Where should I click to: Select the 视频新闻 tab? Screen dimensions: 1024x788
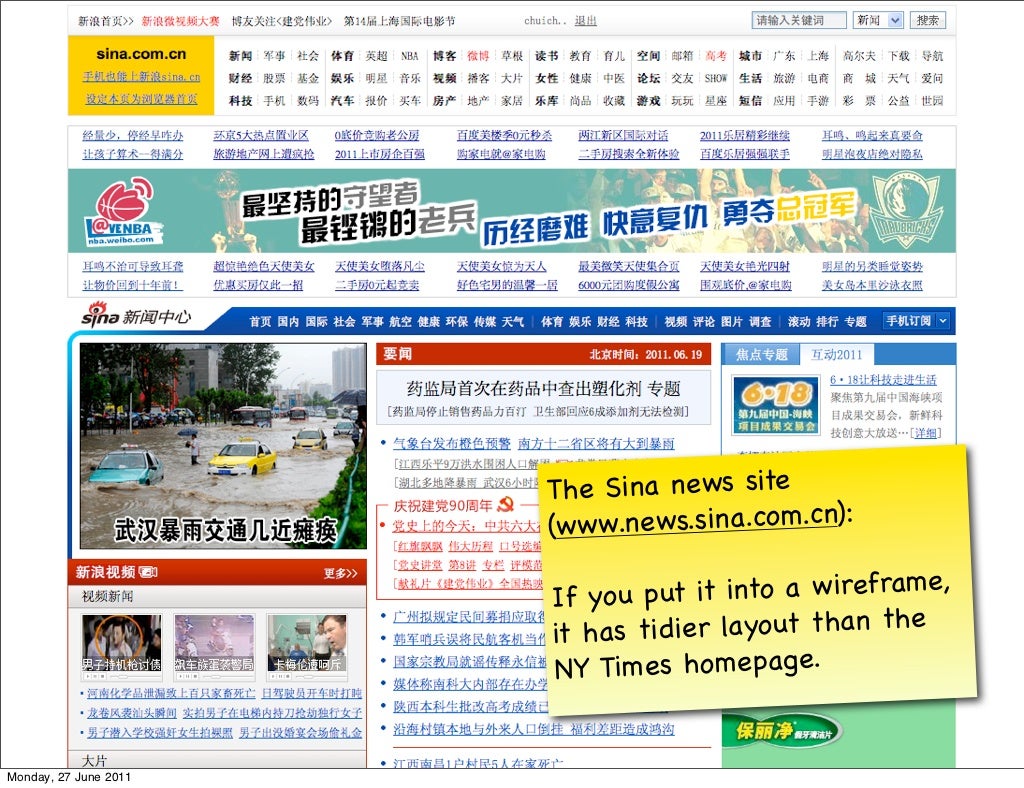[x=107, y=596]
